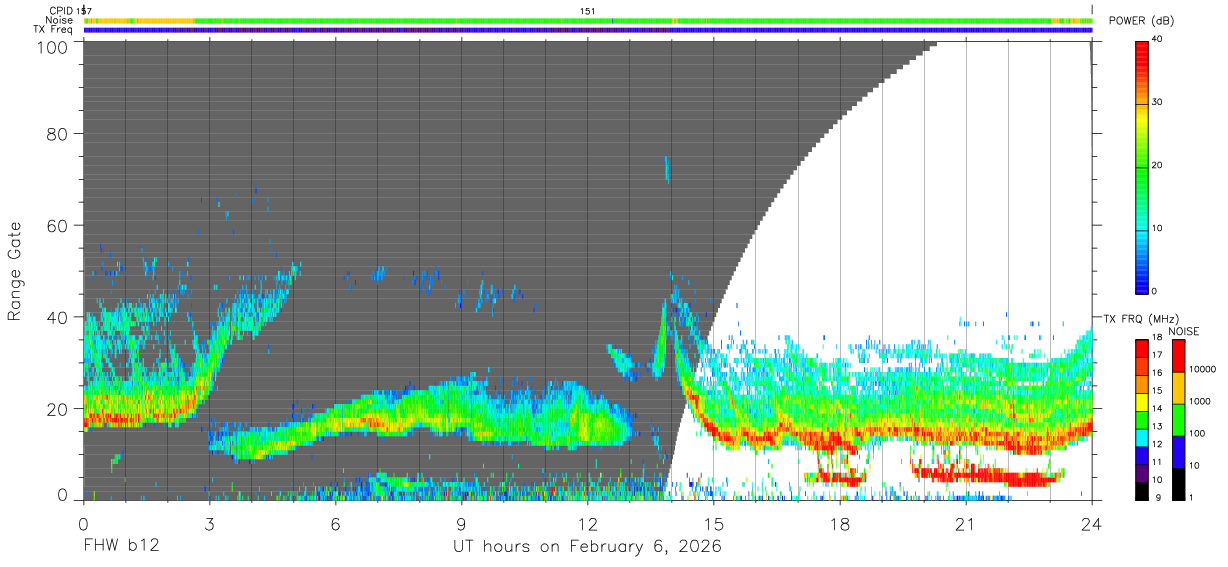Select the yellow 14-15 MHz frequency swatch

tap(1142, 402)
